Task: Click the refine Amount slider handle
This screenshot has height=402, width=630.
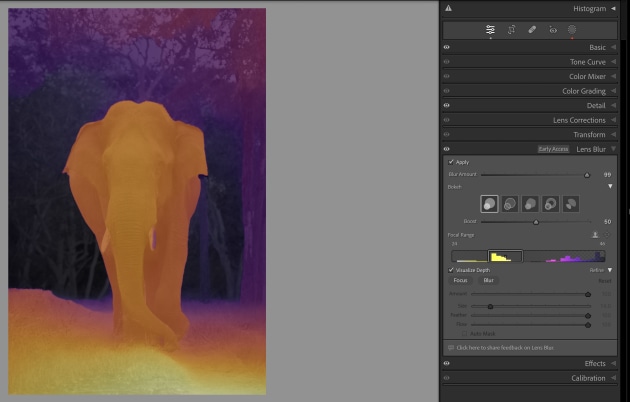Action: [x=588, y=294]
